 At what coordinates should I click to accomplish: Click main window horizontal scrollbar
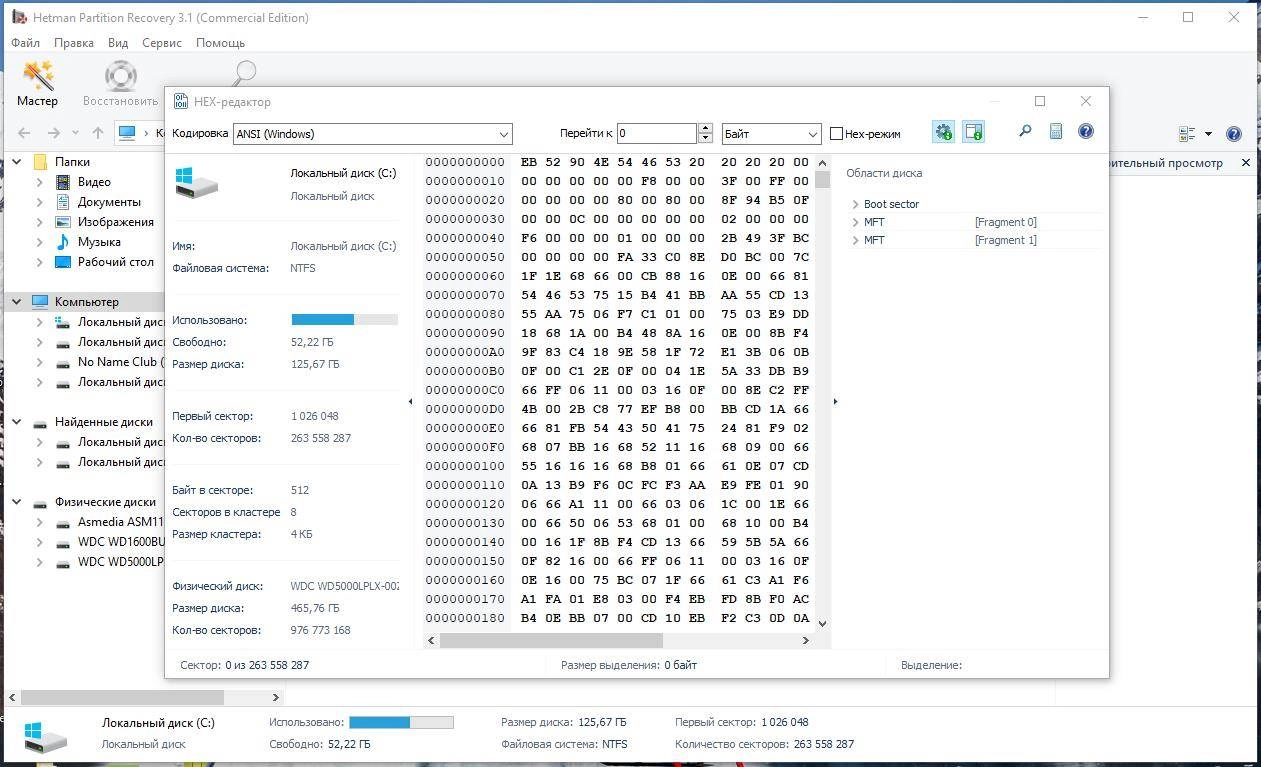point(122,697)
